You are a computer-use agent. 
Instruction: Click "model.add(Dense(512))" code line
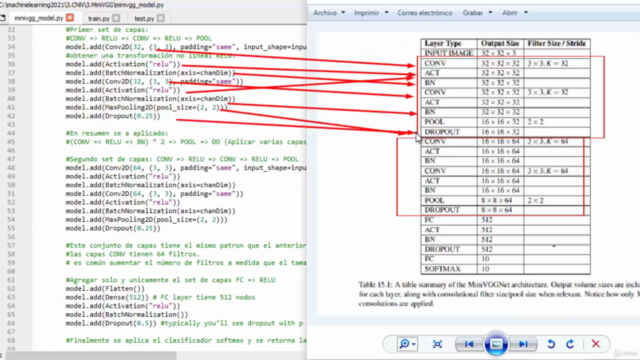point(107,297)
